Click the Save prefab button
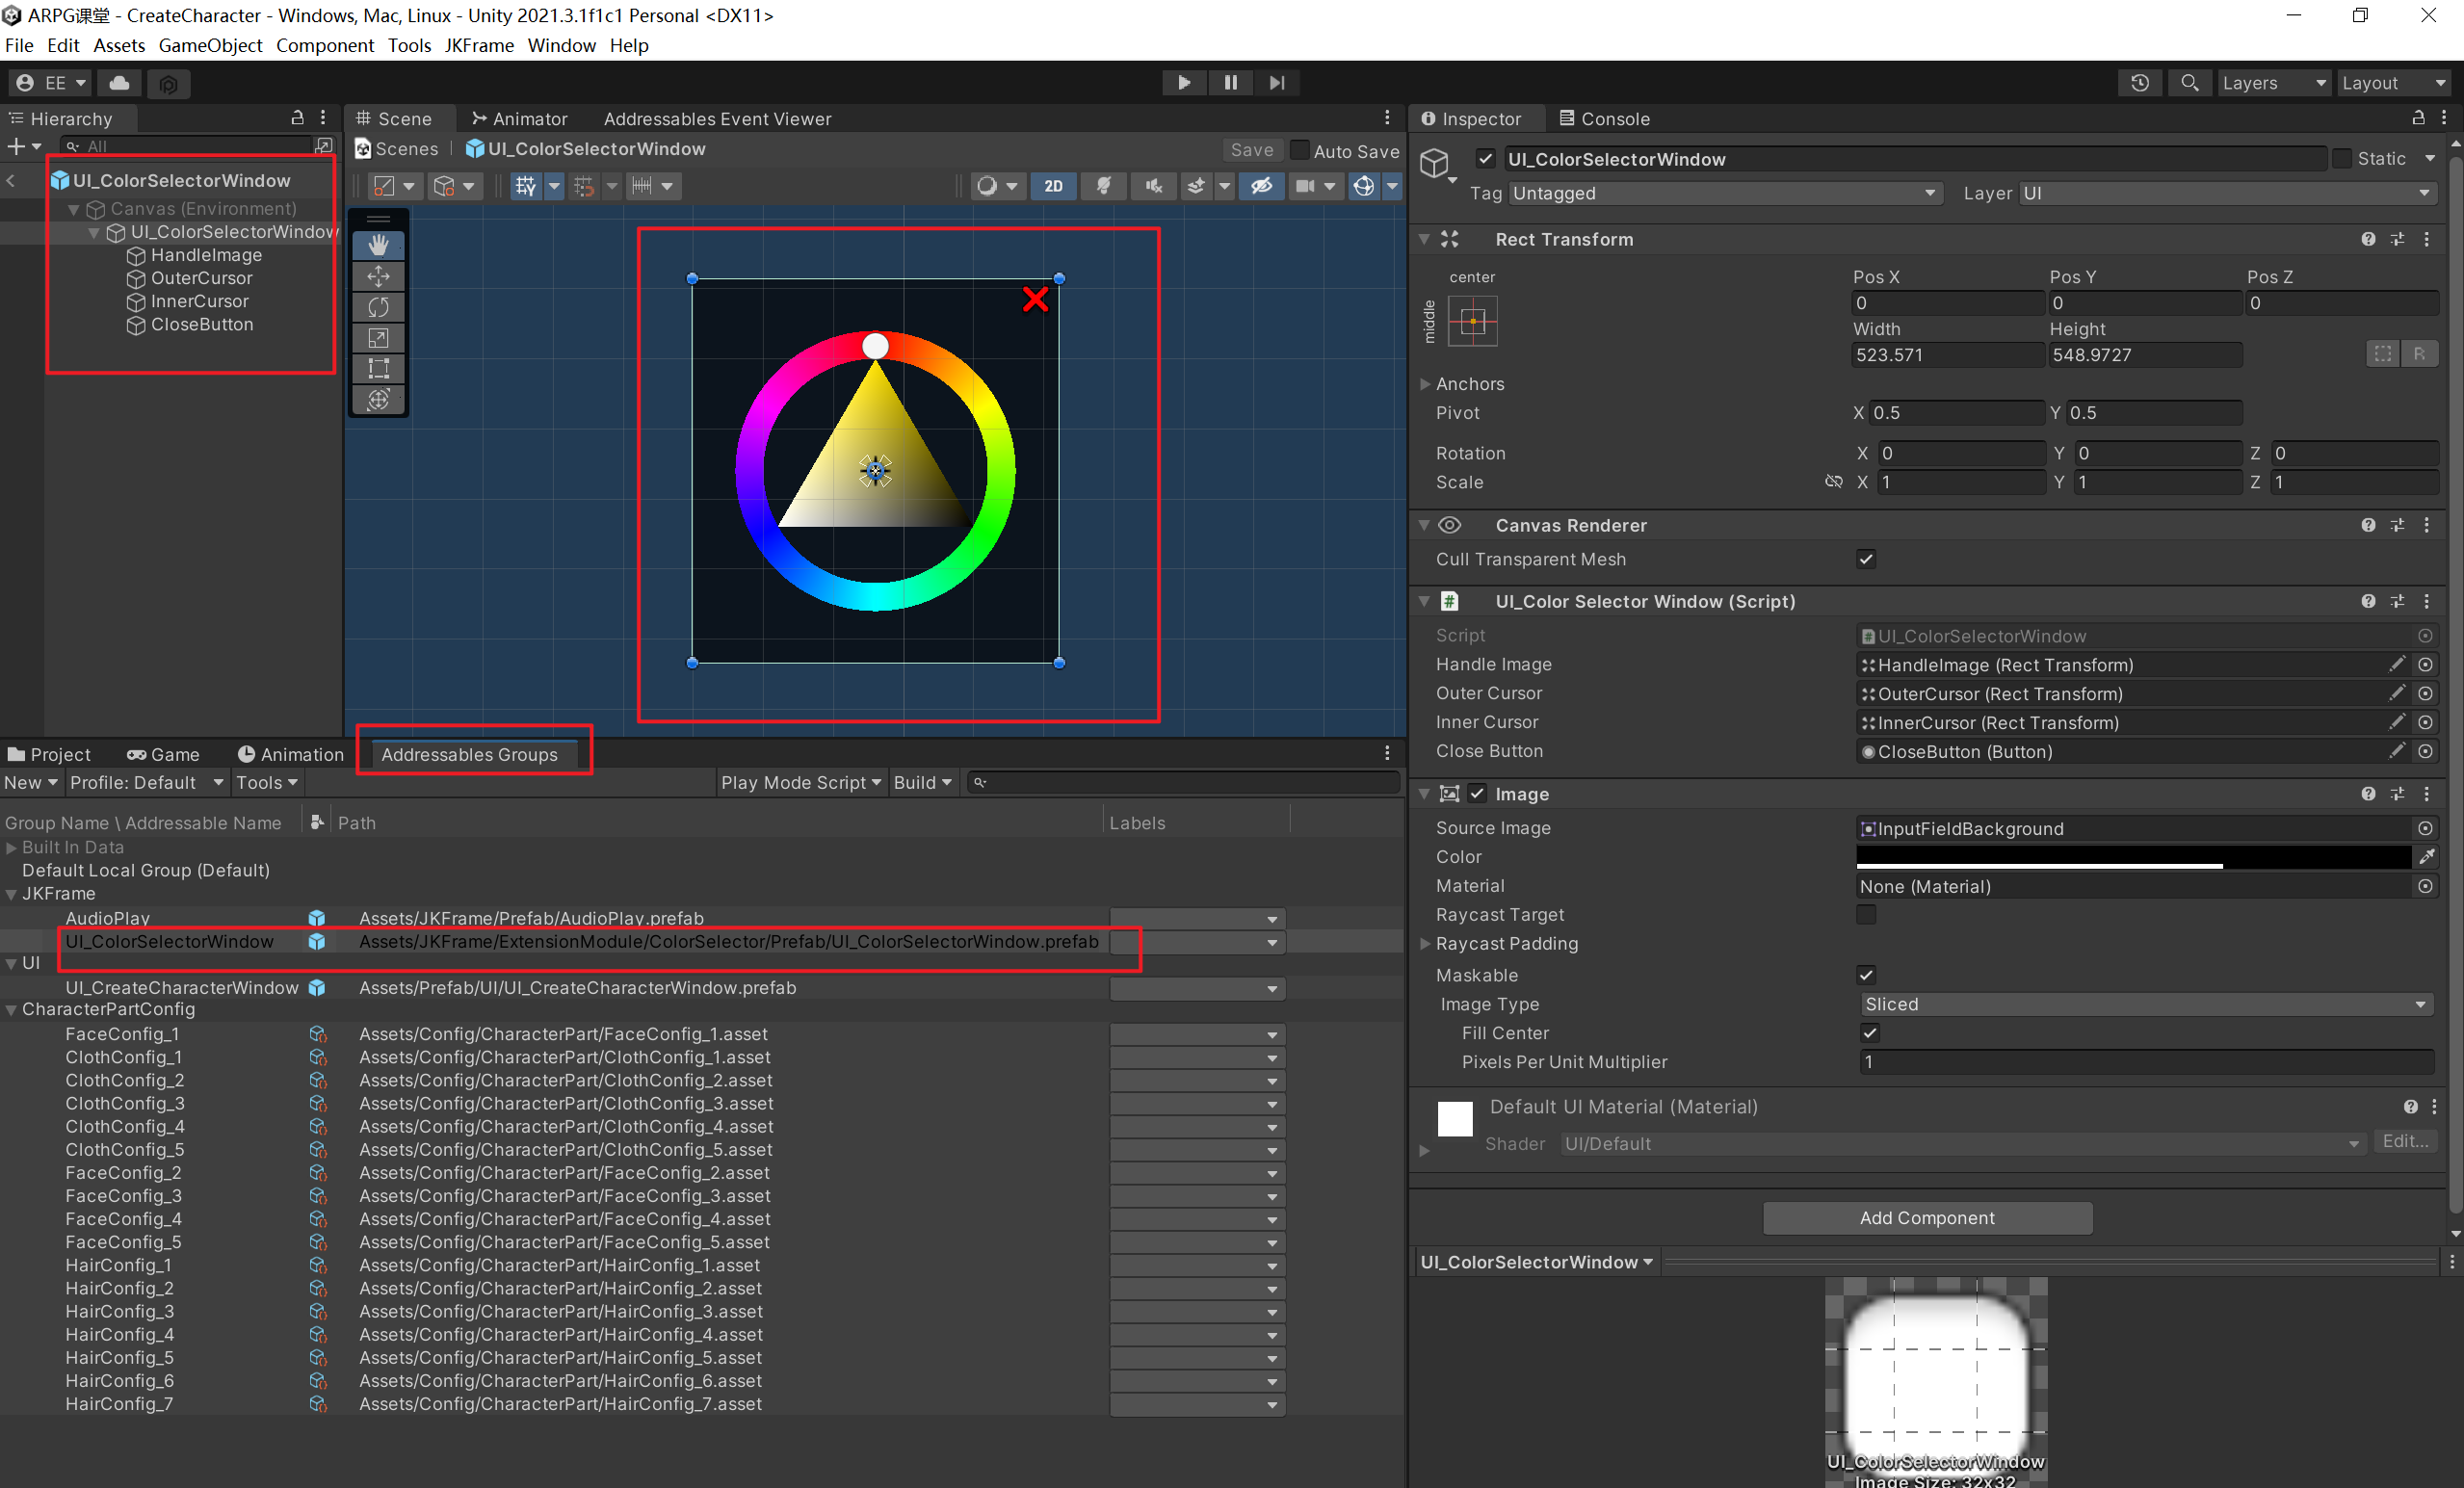Viewport: 2464px width, 1488px height. click(x=1251, y=150)
